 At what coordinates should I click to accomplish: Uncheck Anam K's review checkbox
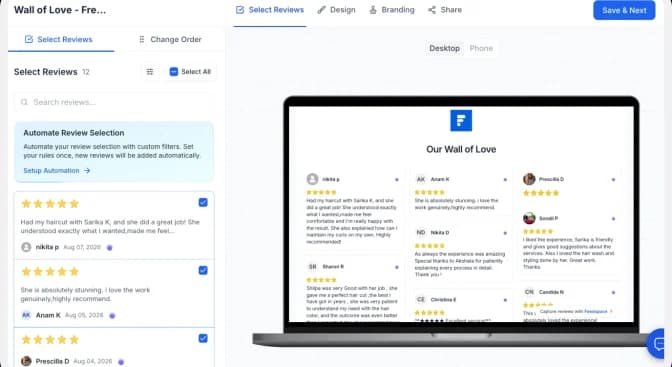pos(203,270)
